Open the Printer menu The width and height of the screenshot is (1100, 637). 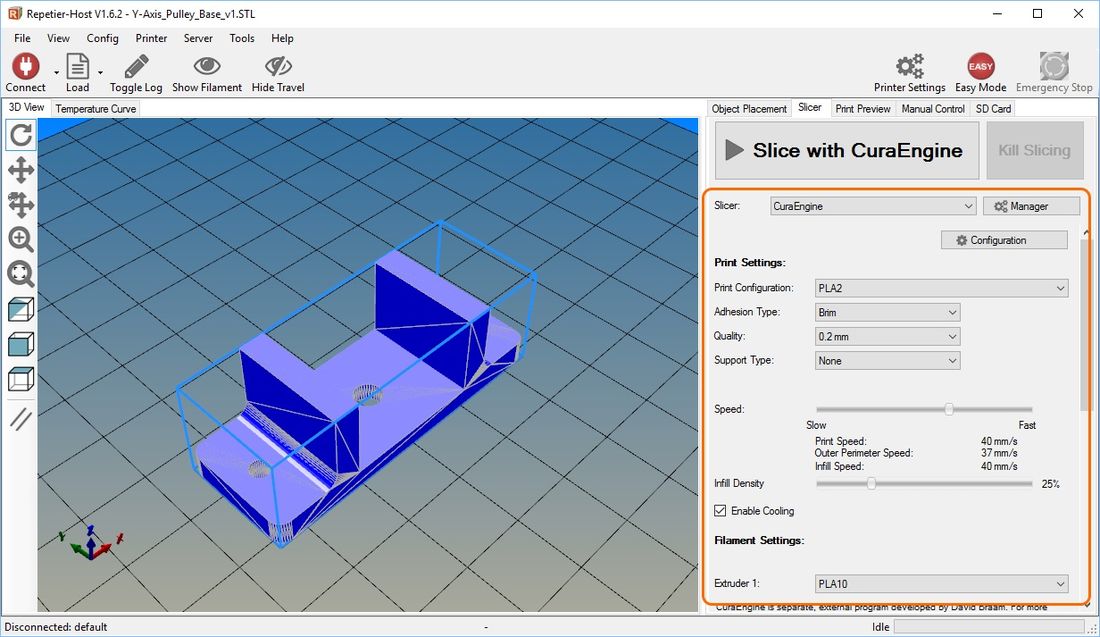[x=152, y=38]
